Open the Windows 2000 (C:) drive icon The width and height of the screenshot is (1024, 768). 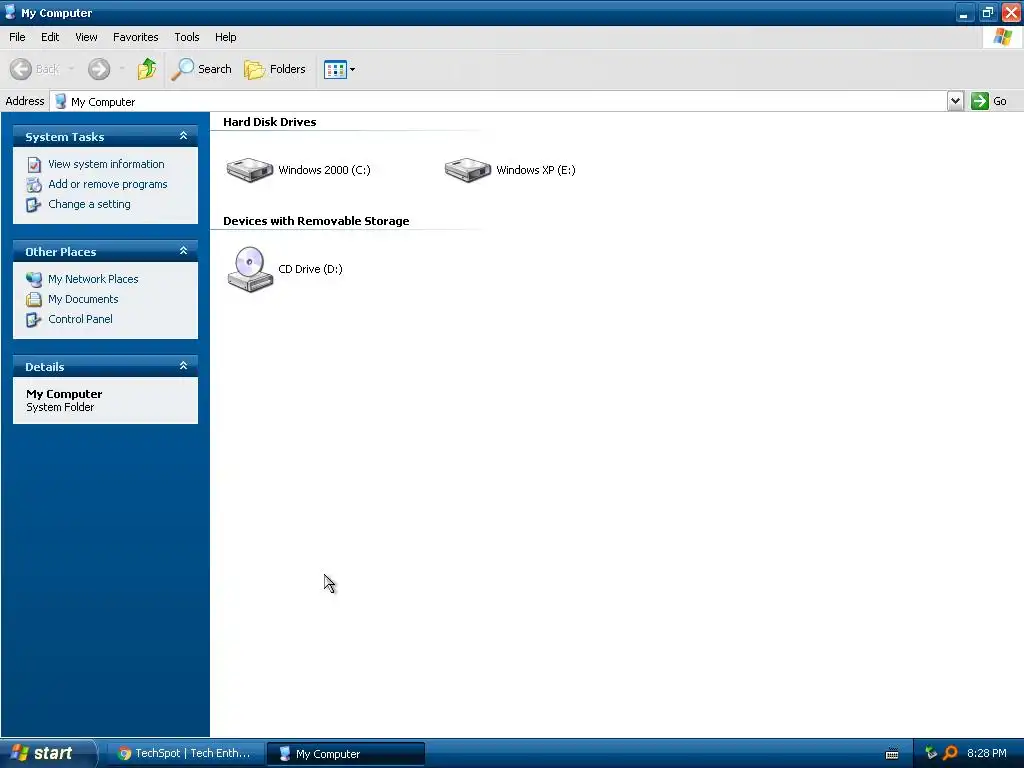(x=249, y=170)
